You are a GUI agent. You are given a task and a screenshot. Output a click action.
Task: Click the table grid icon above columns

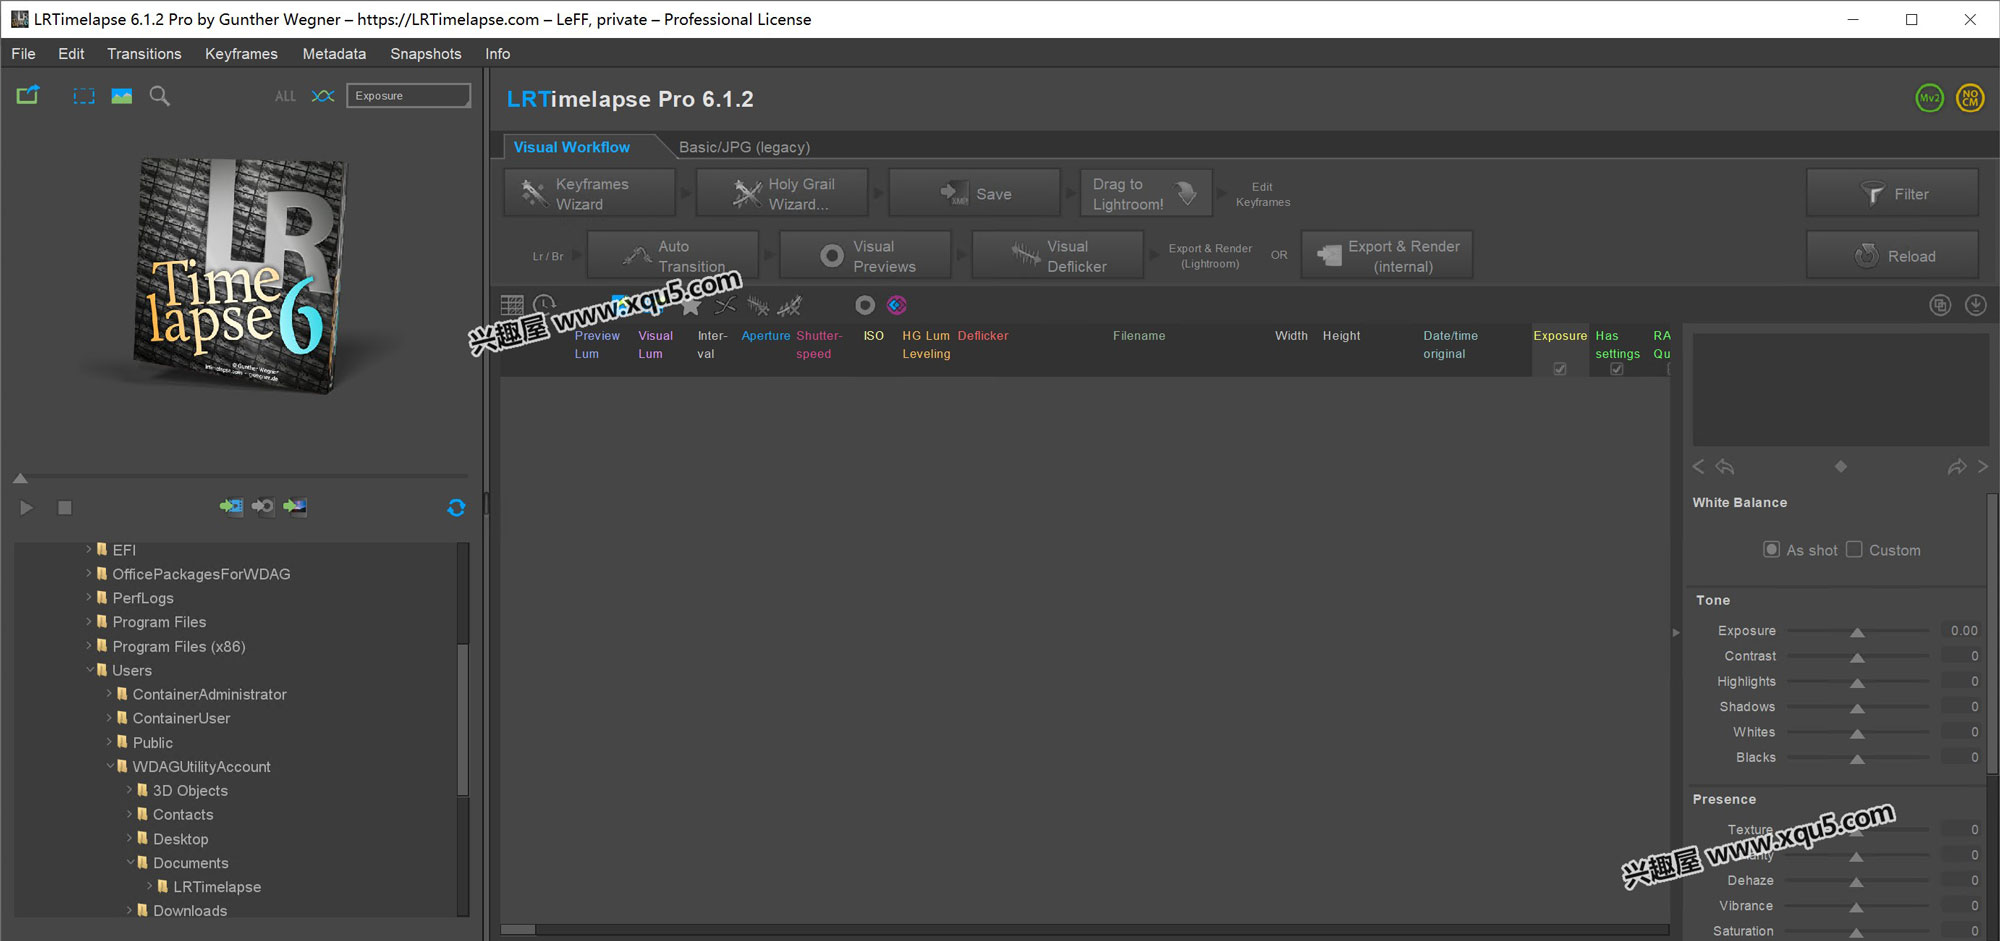512,305
